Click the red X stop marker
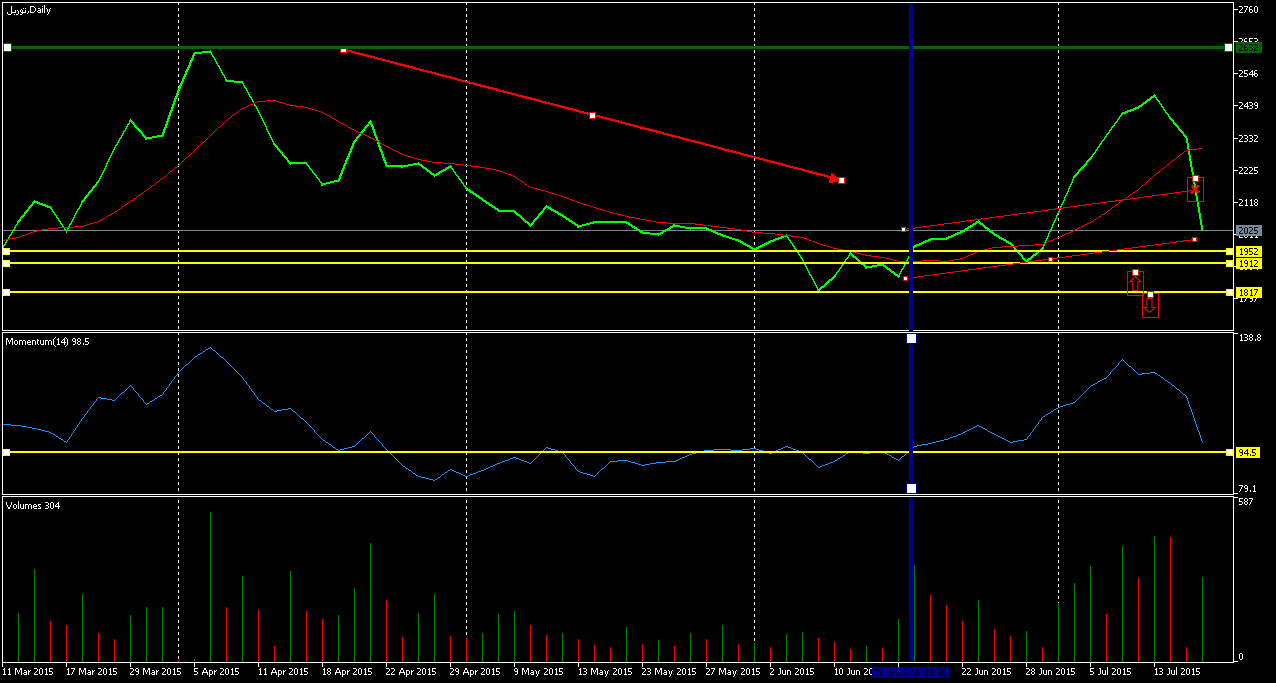The image size is (1276, 683). (1194, 189)
